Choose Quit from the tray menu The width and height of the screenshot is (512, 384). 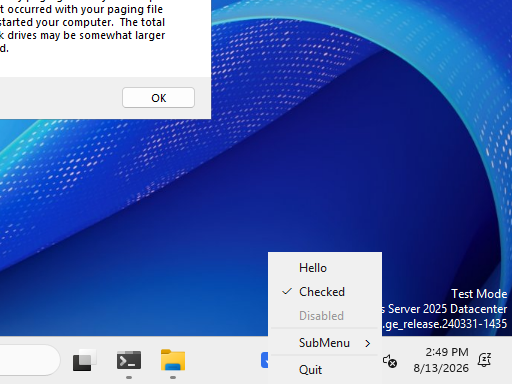(325, 370)
